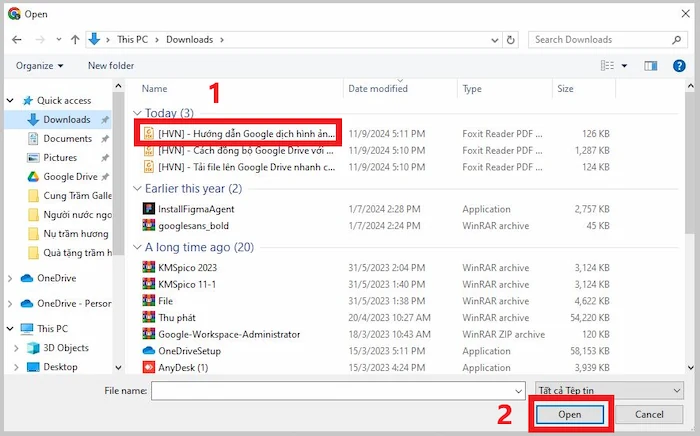Open the Cung Trầm Galle folder
The height and width of the screenshot is (436, 700).
[x=77, y=196]
